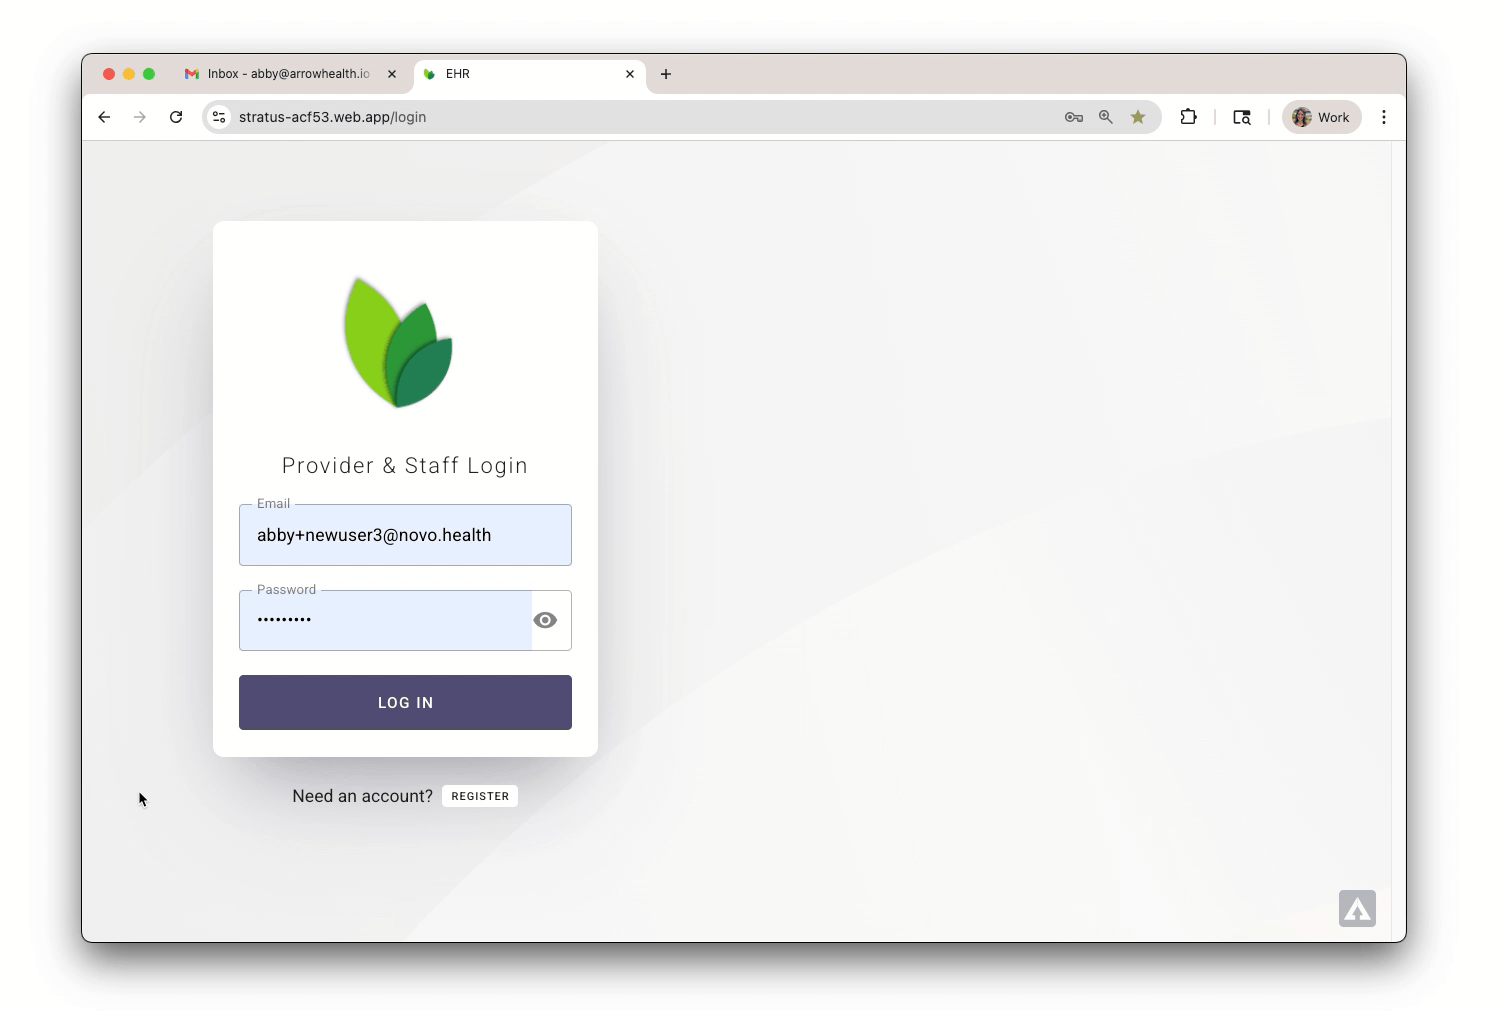This screenshot has height=1011, width=1498.
Task: Close the EHR tab
Action: (x=630, y=74)
